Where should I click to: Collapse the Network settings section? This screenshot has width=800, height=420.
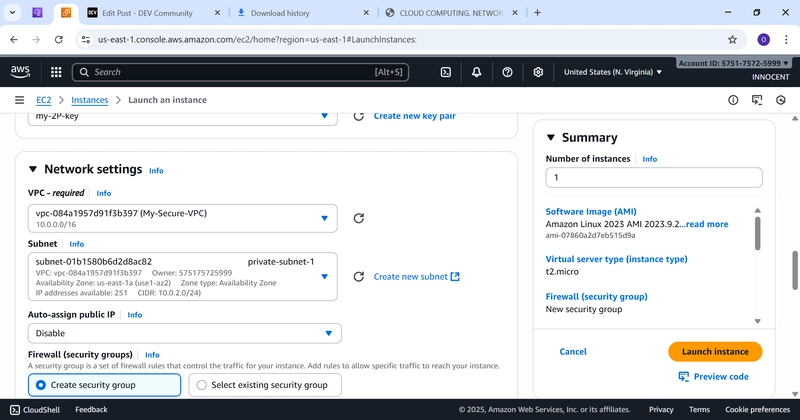[x=33, y=169]
